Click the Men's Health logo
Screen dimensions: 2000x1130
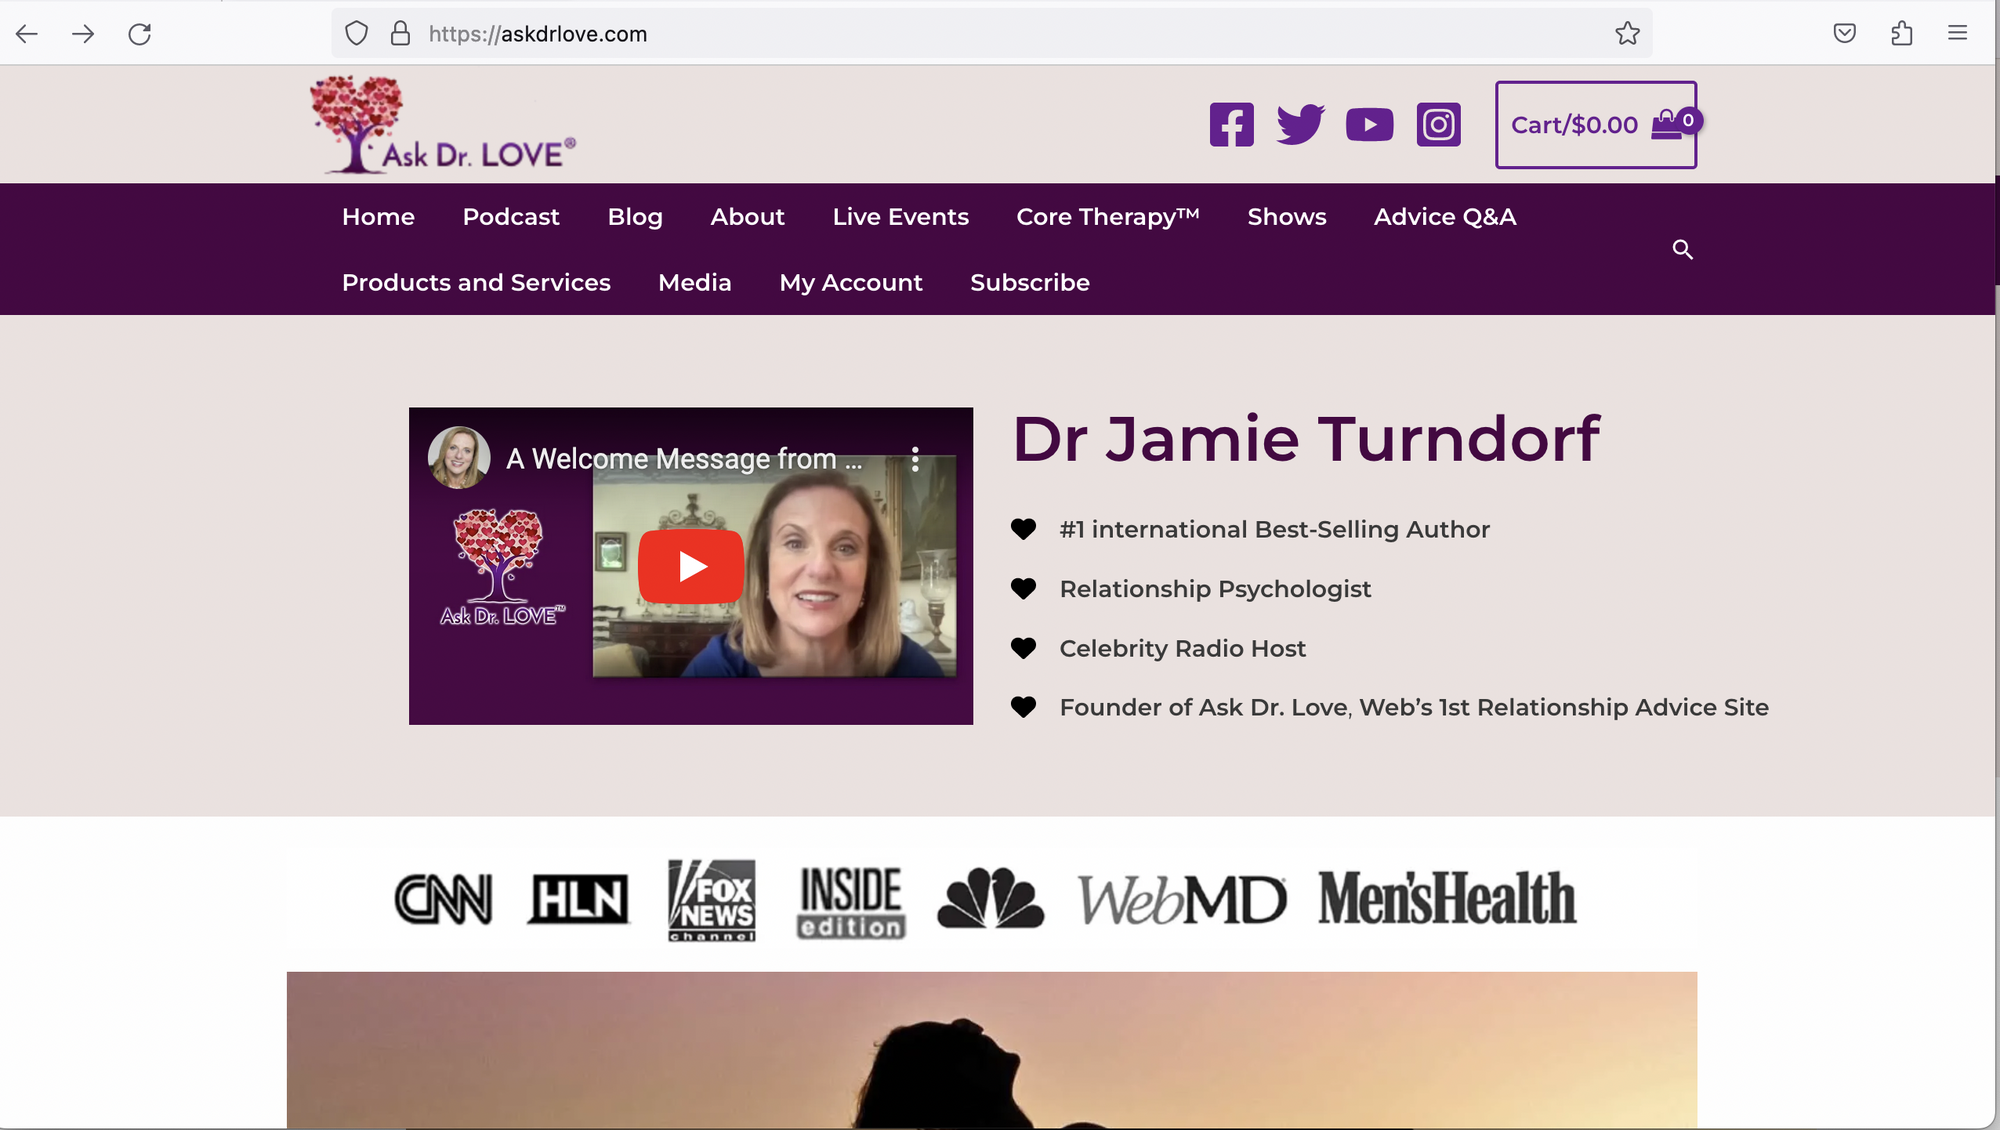1448,897
